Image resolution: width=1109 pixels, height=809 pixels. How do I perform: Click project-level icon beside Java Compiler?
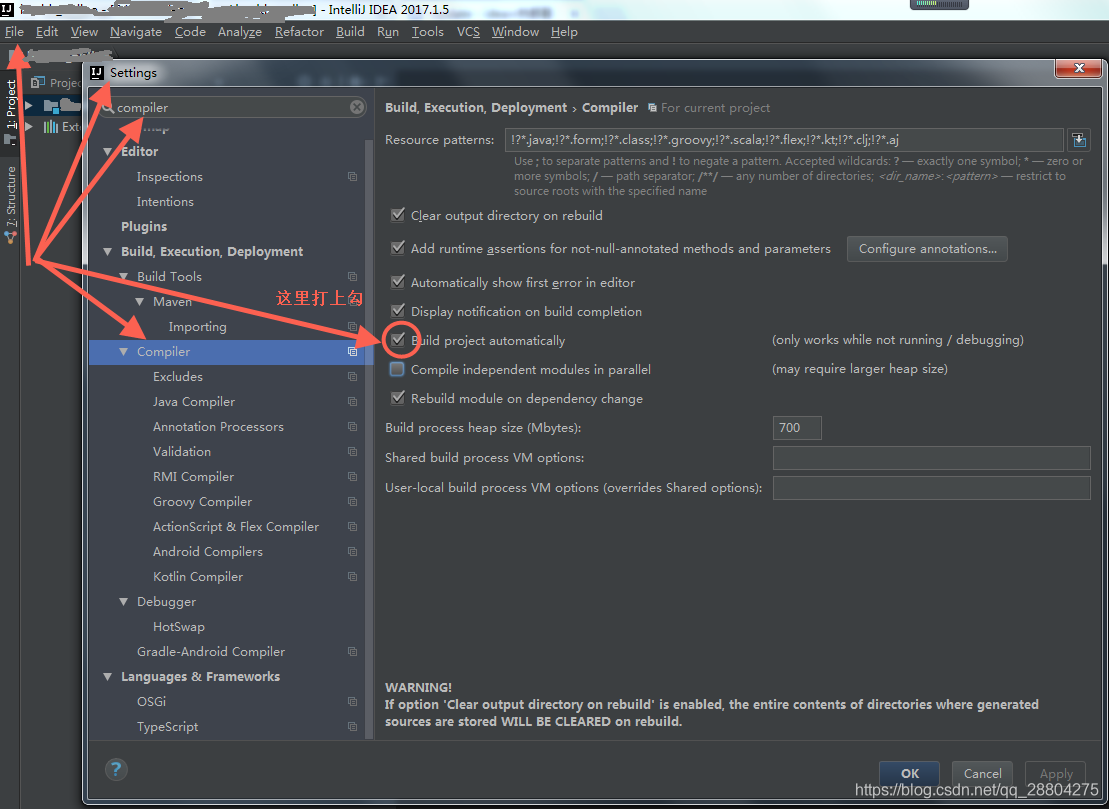click(x=352, y=402)
